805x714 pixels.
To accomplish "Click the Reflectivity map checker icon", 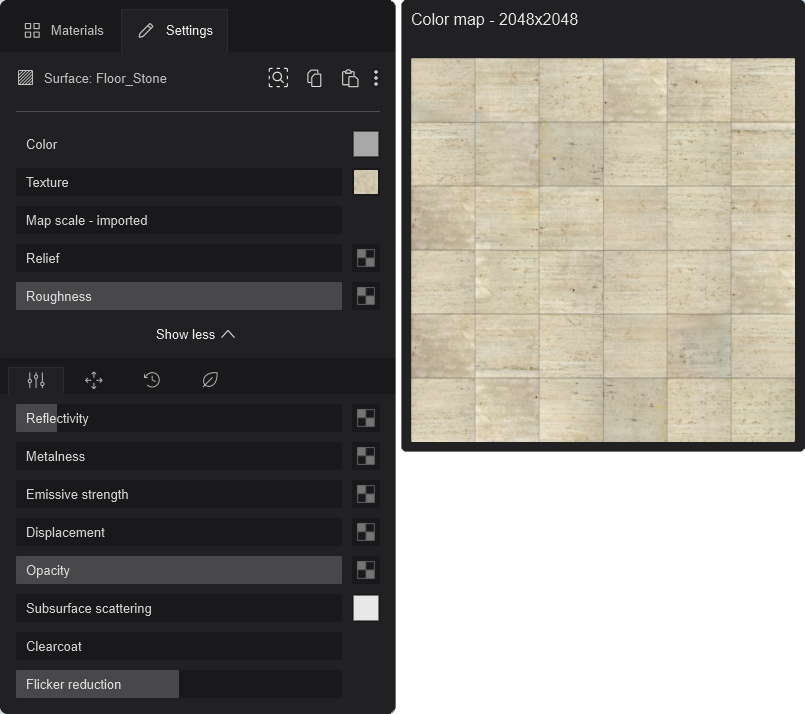I will coord(366,418).
